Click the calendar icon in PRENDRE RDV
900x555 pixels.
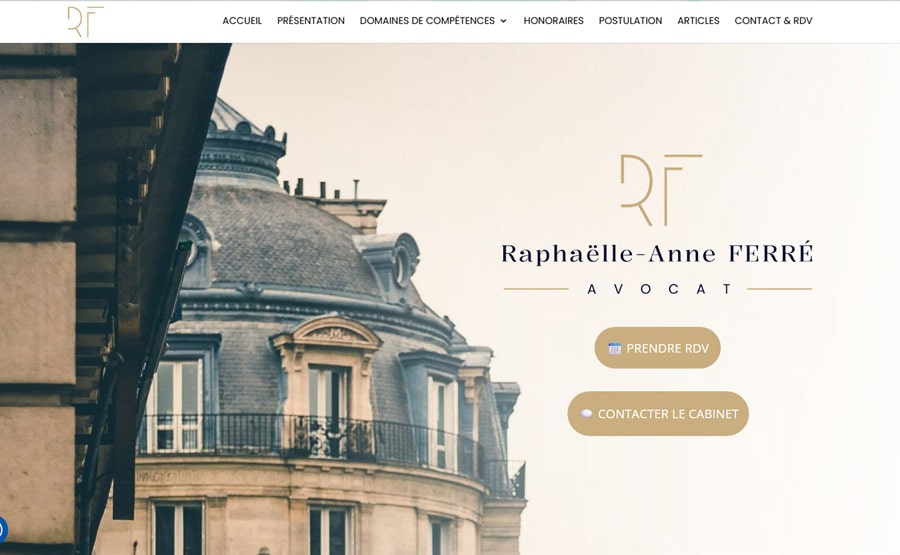click(x=615, y=348)
